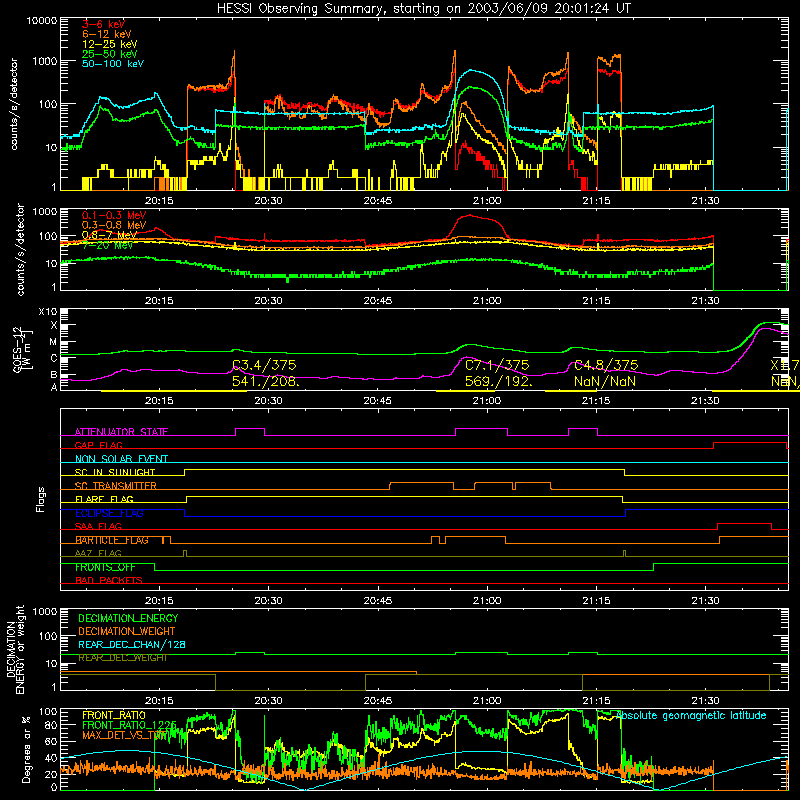
Task: Click the '20:45' tick under the decimation plot
Action: (378, 701)
